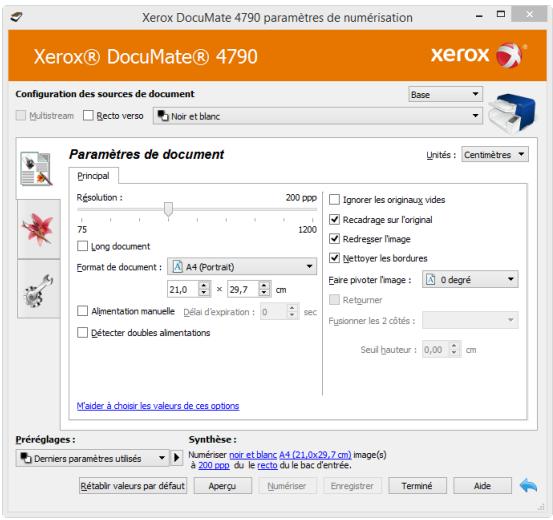553x520 pixels.
Task: Click the Fusionner les 2 côtés dropdown
Action: point(470,320)
